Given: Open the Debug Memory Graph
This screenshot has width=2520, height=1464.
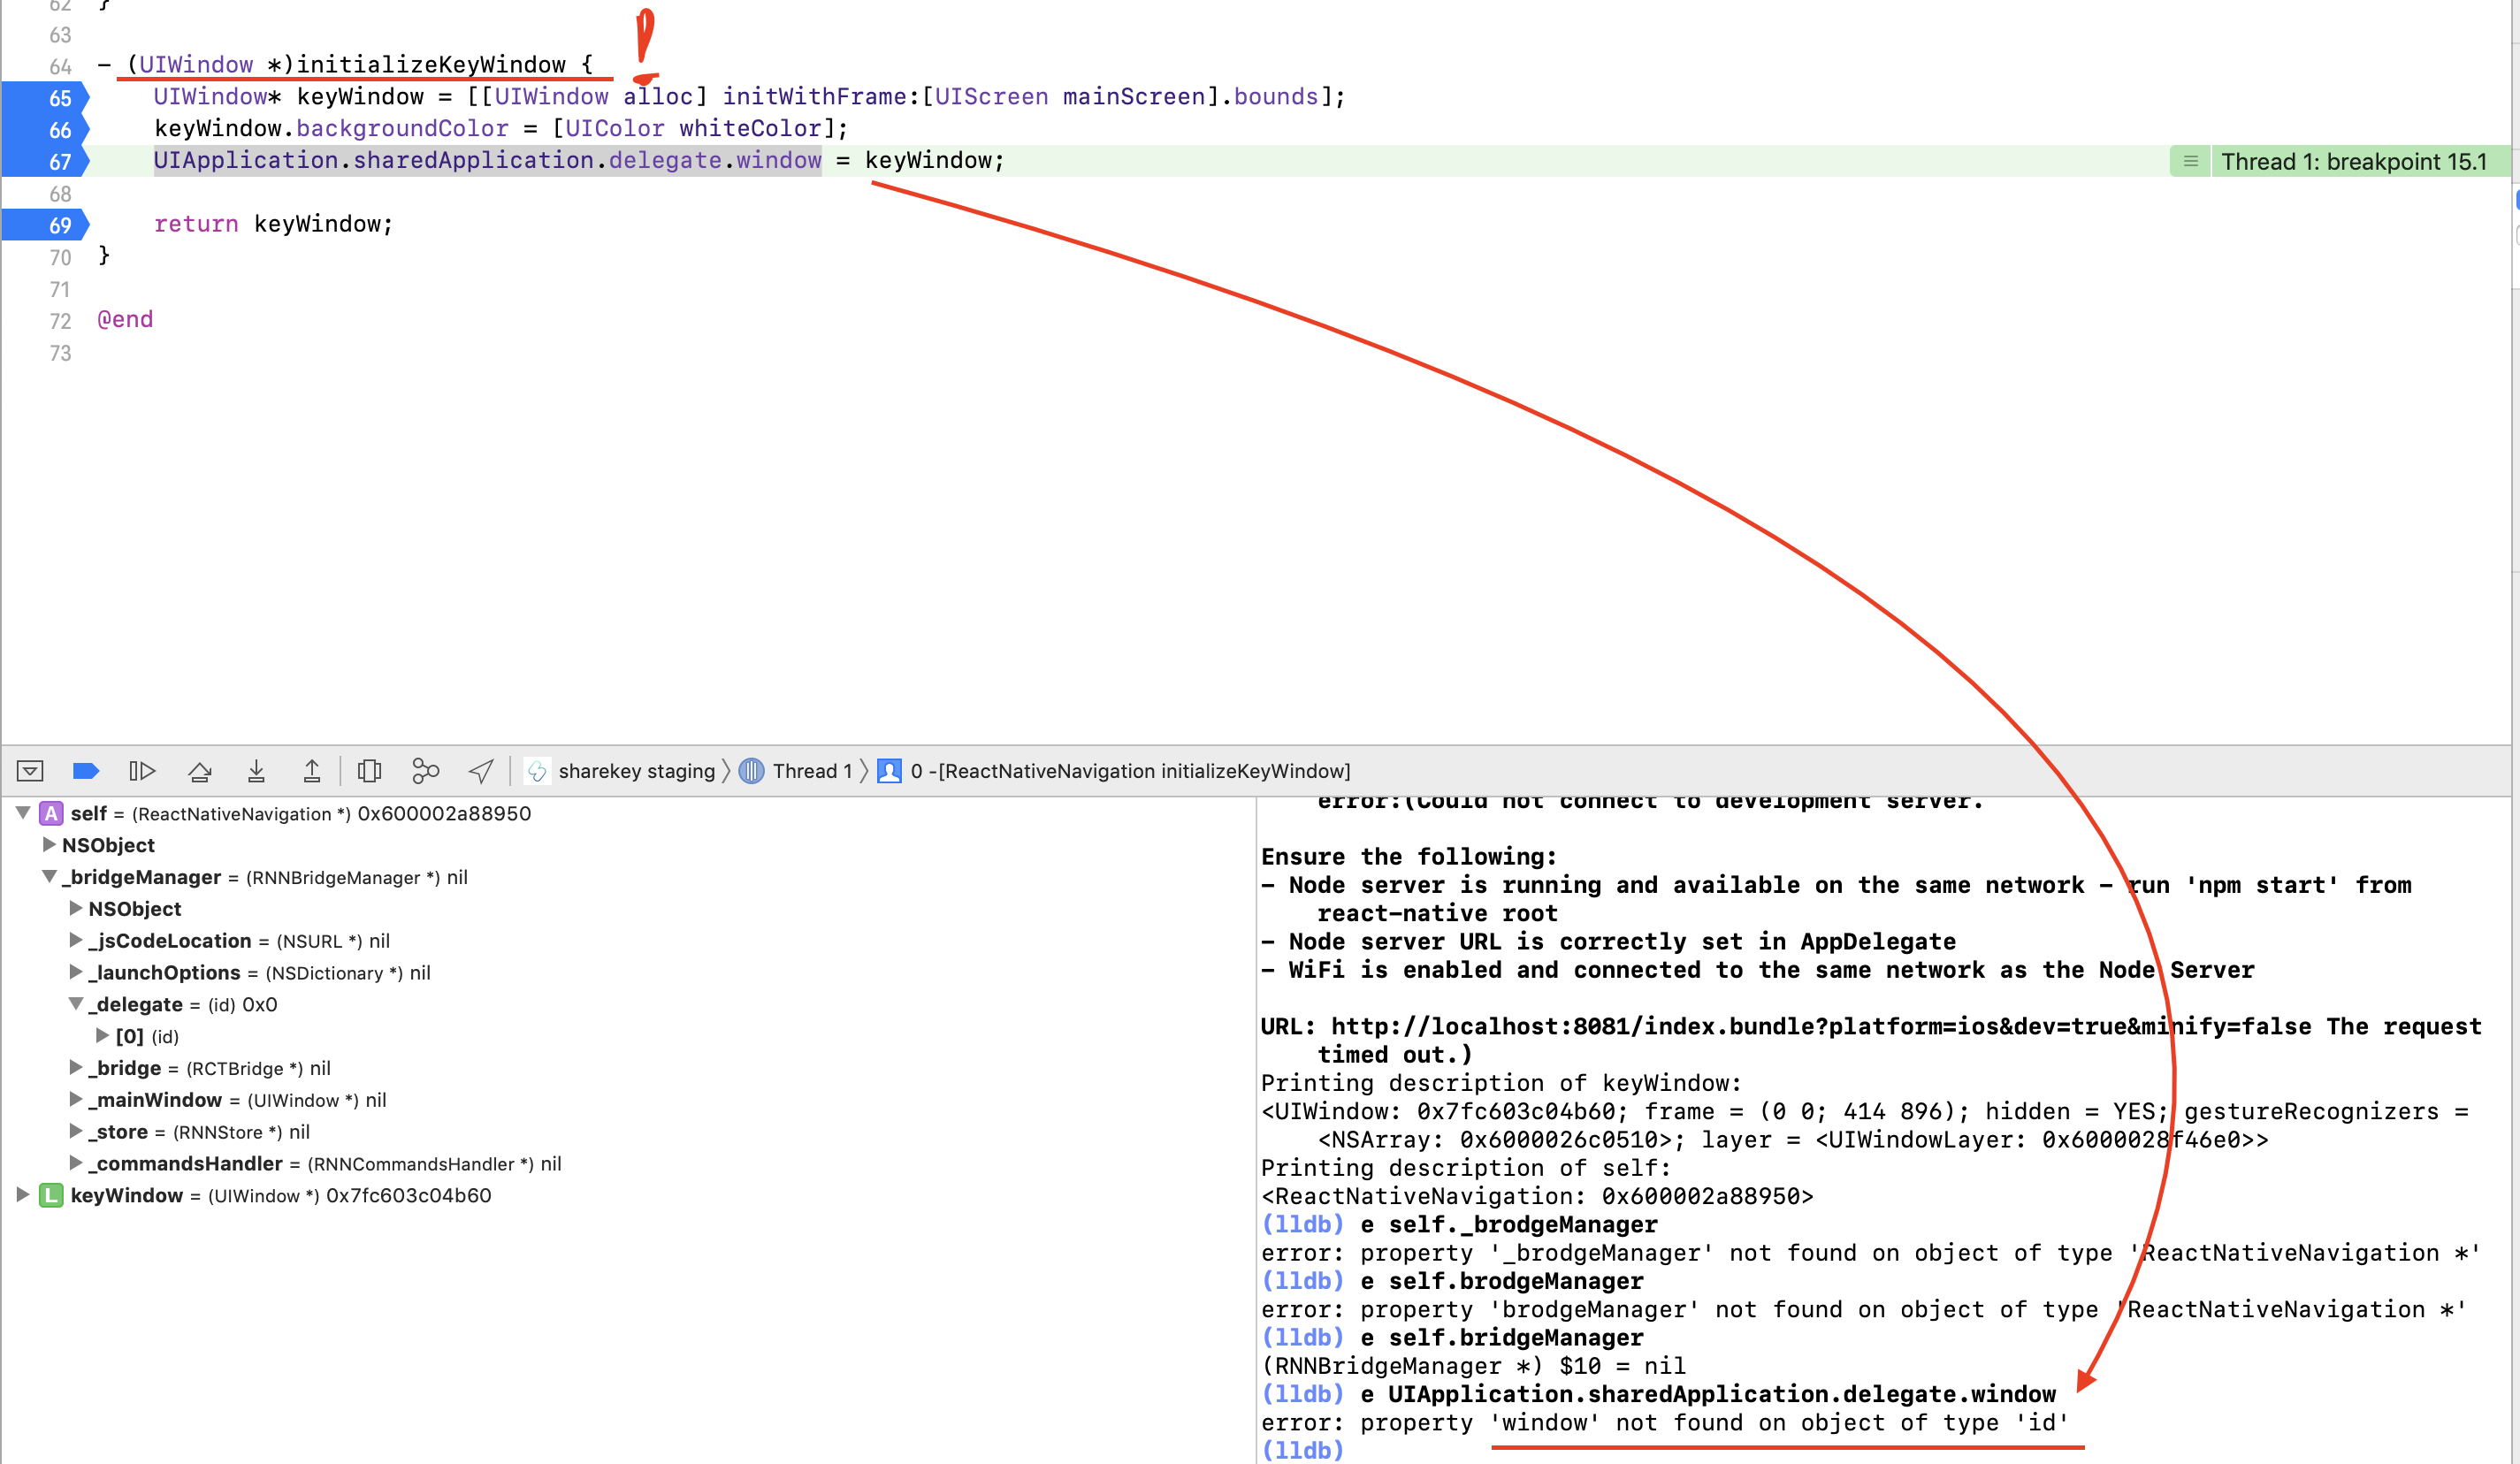Looking at the screenshot, I should click(x=425, y=771).
